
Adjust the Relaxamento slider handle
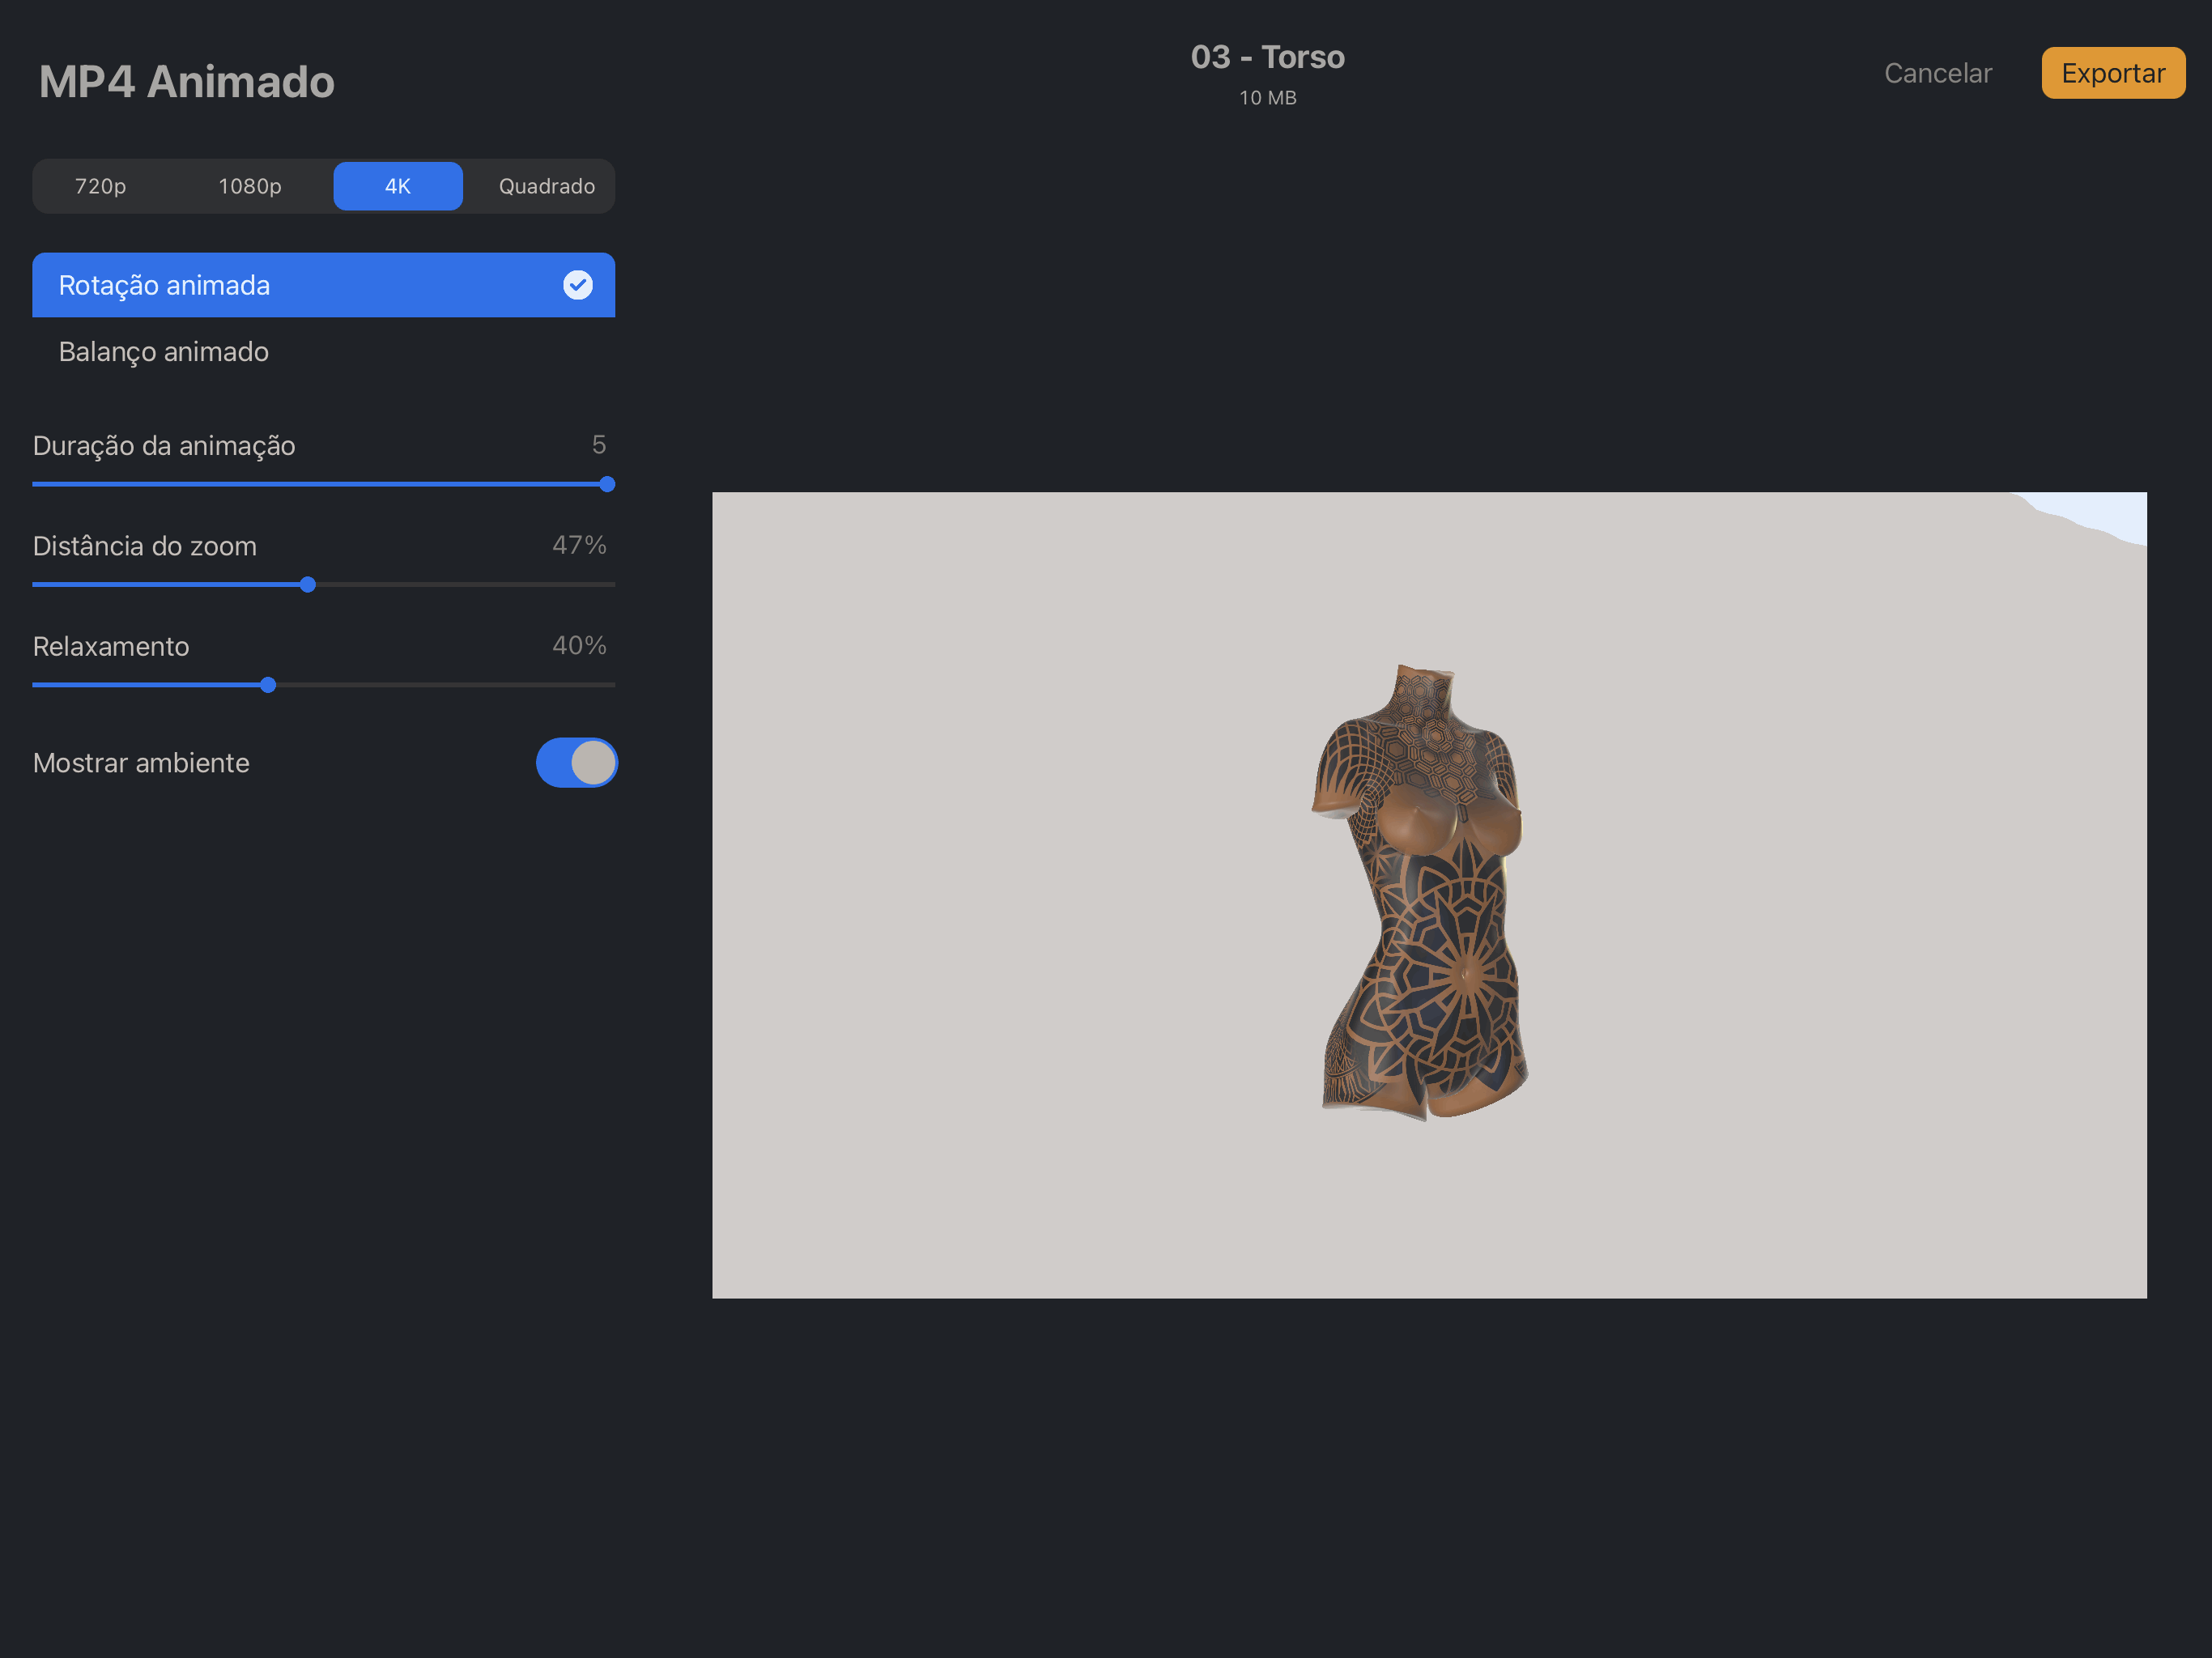point(267,685)
